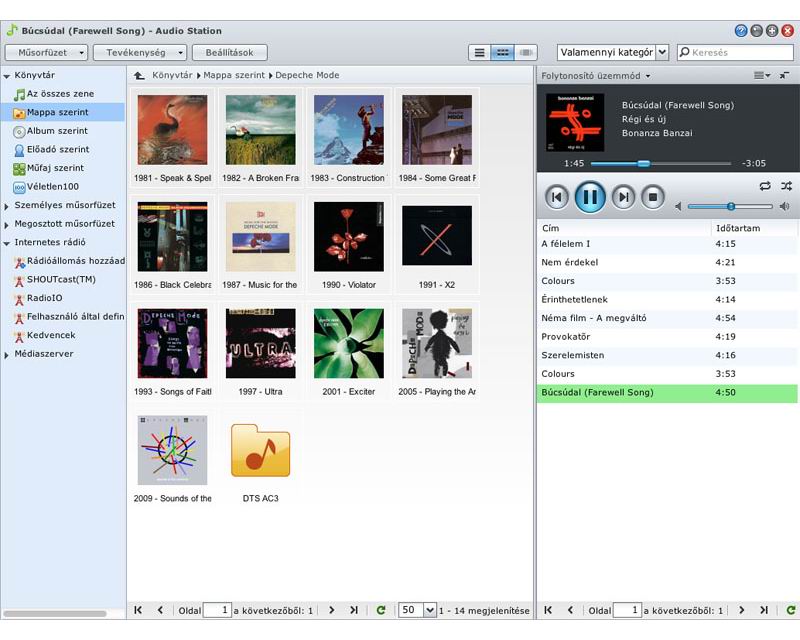
Task: Stop playback with the stop button
Action: click(x=652, y=197)
